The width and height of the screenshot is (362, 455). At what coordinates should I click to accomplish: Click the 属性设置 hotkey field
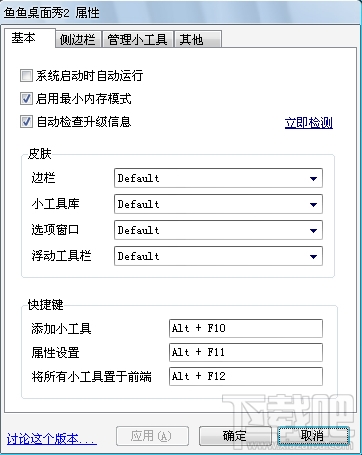(x=246, y=352)
